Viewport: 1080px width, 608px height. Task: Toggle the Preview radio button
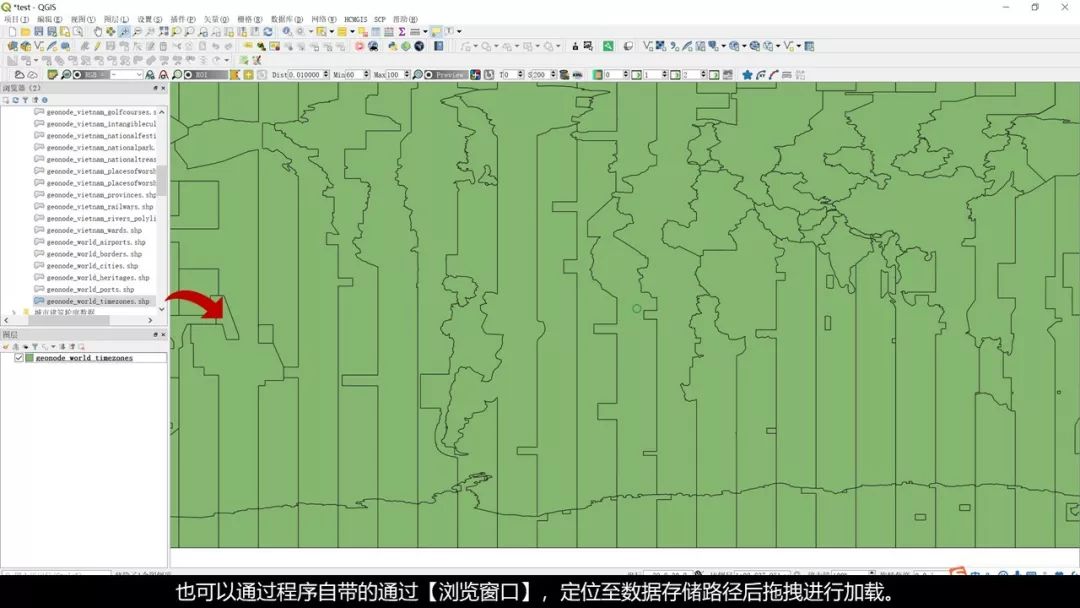pyautogui.click(x=429, y=74)
